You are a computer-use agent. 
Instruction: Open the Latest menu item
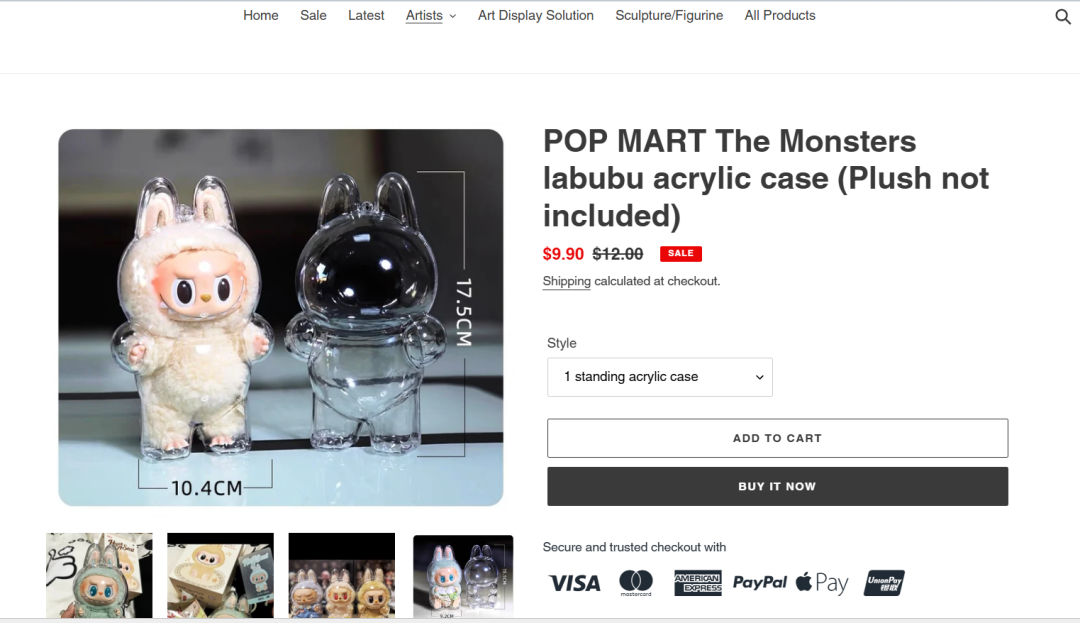[366, 15]
